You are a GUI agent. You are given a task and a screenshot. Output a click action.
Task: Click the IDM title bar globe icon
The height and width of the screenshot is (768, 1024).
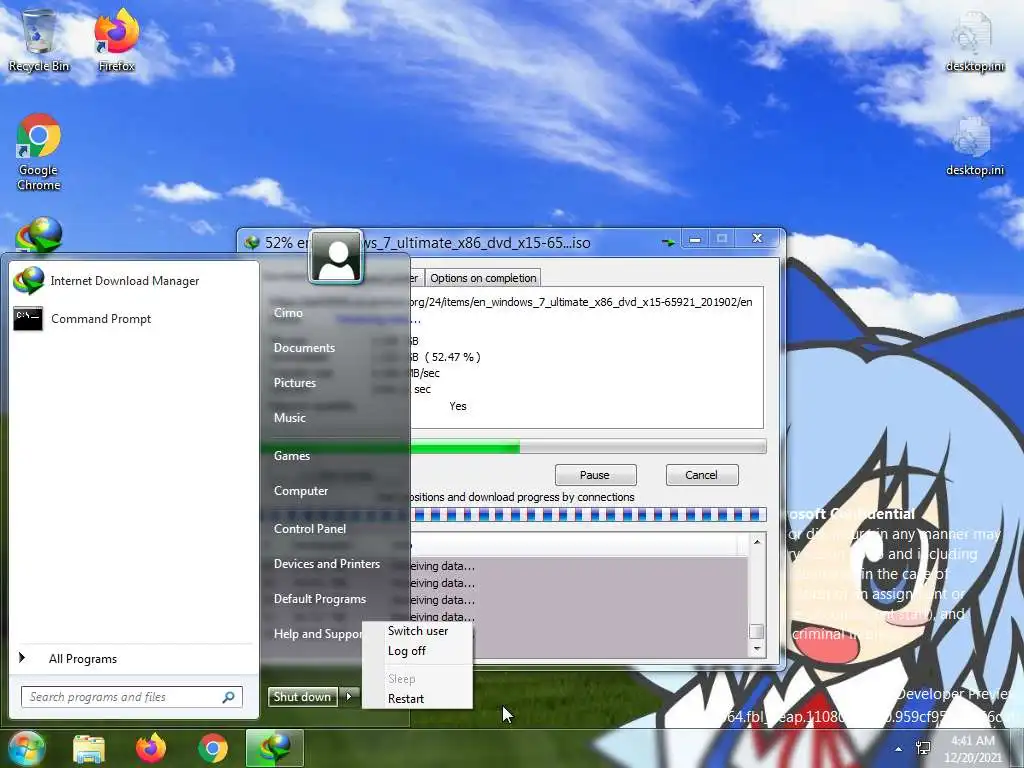[x=251, y=243]
